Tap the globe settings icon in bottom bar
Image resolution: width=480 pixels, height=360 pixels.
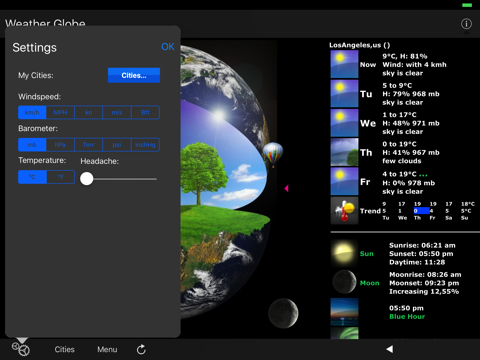point(21,349)
